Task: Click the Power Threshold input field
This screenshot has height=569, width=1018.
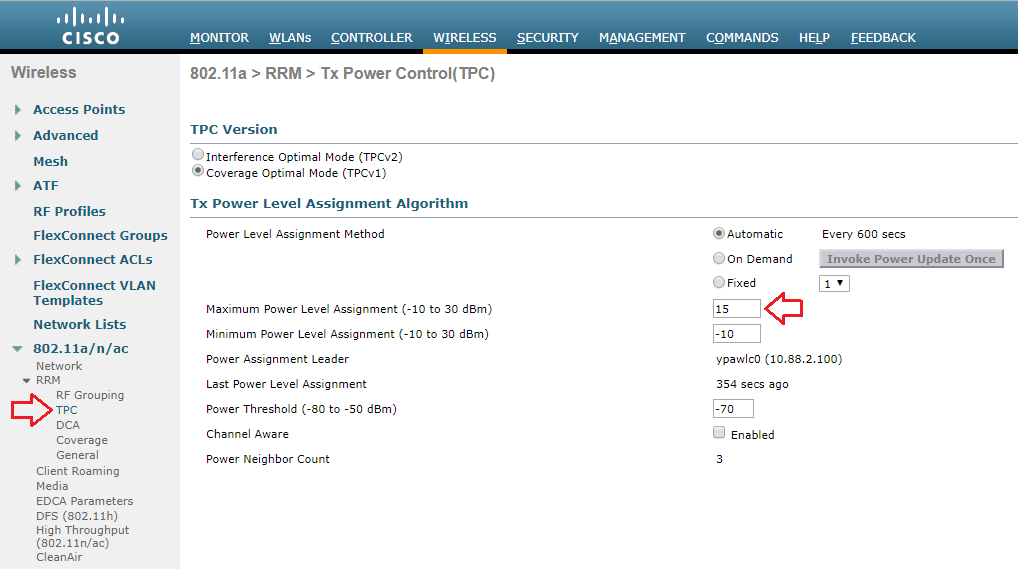Action: coord(733,409)
